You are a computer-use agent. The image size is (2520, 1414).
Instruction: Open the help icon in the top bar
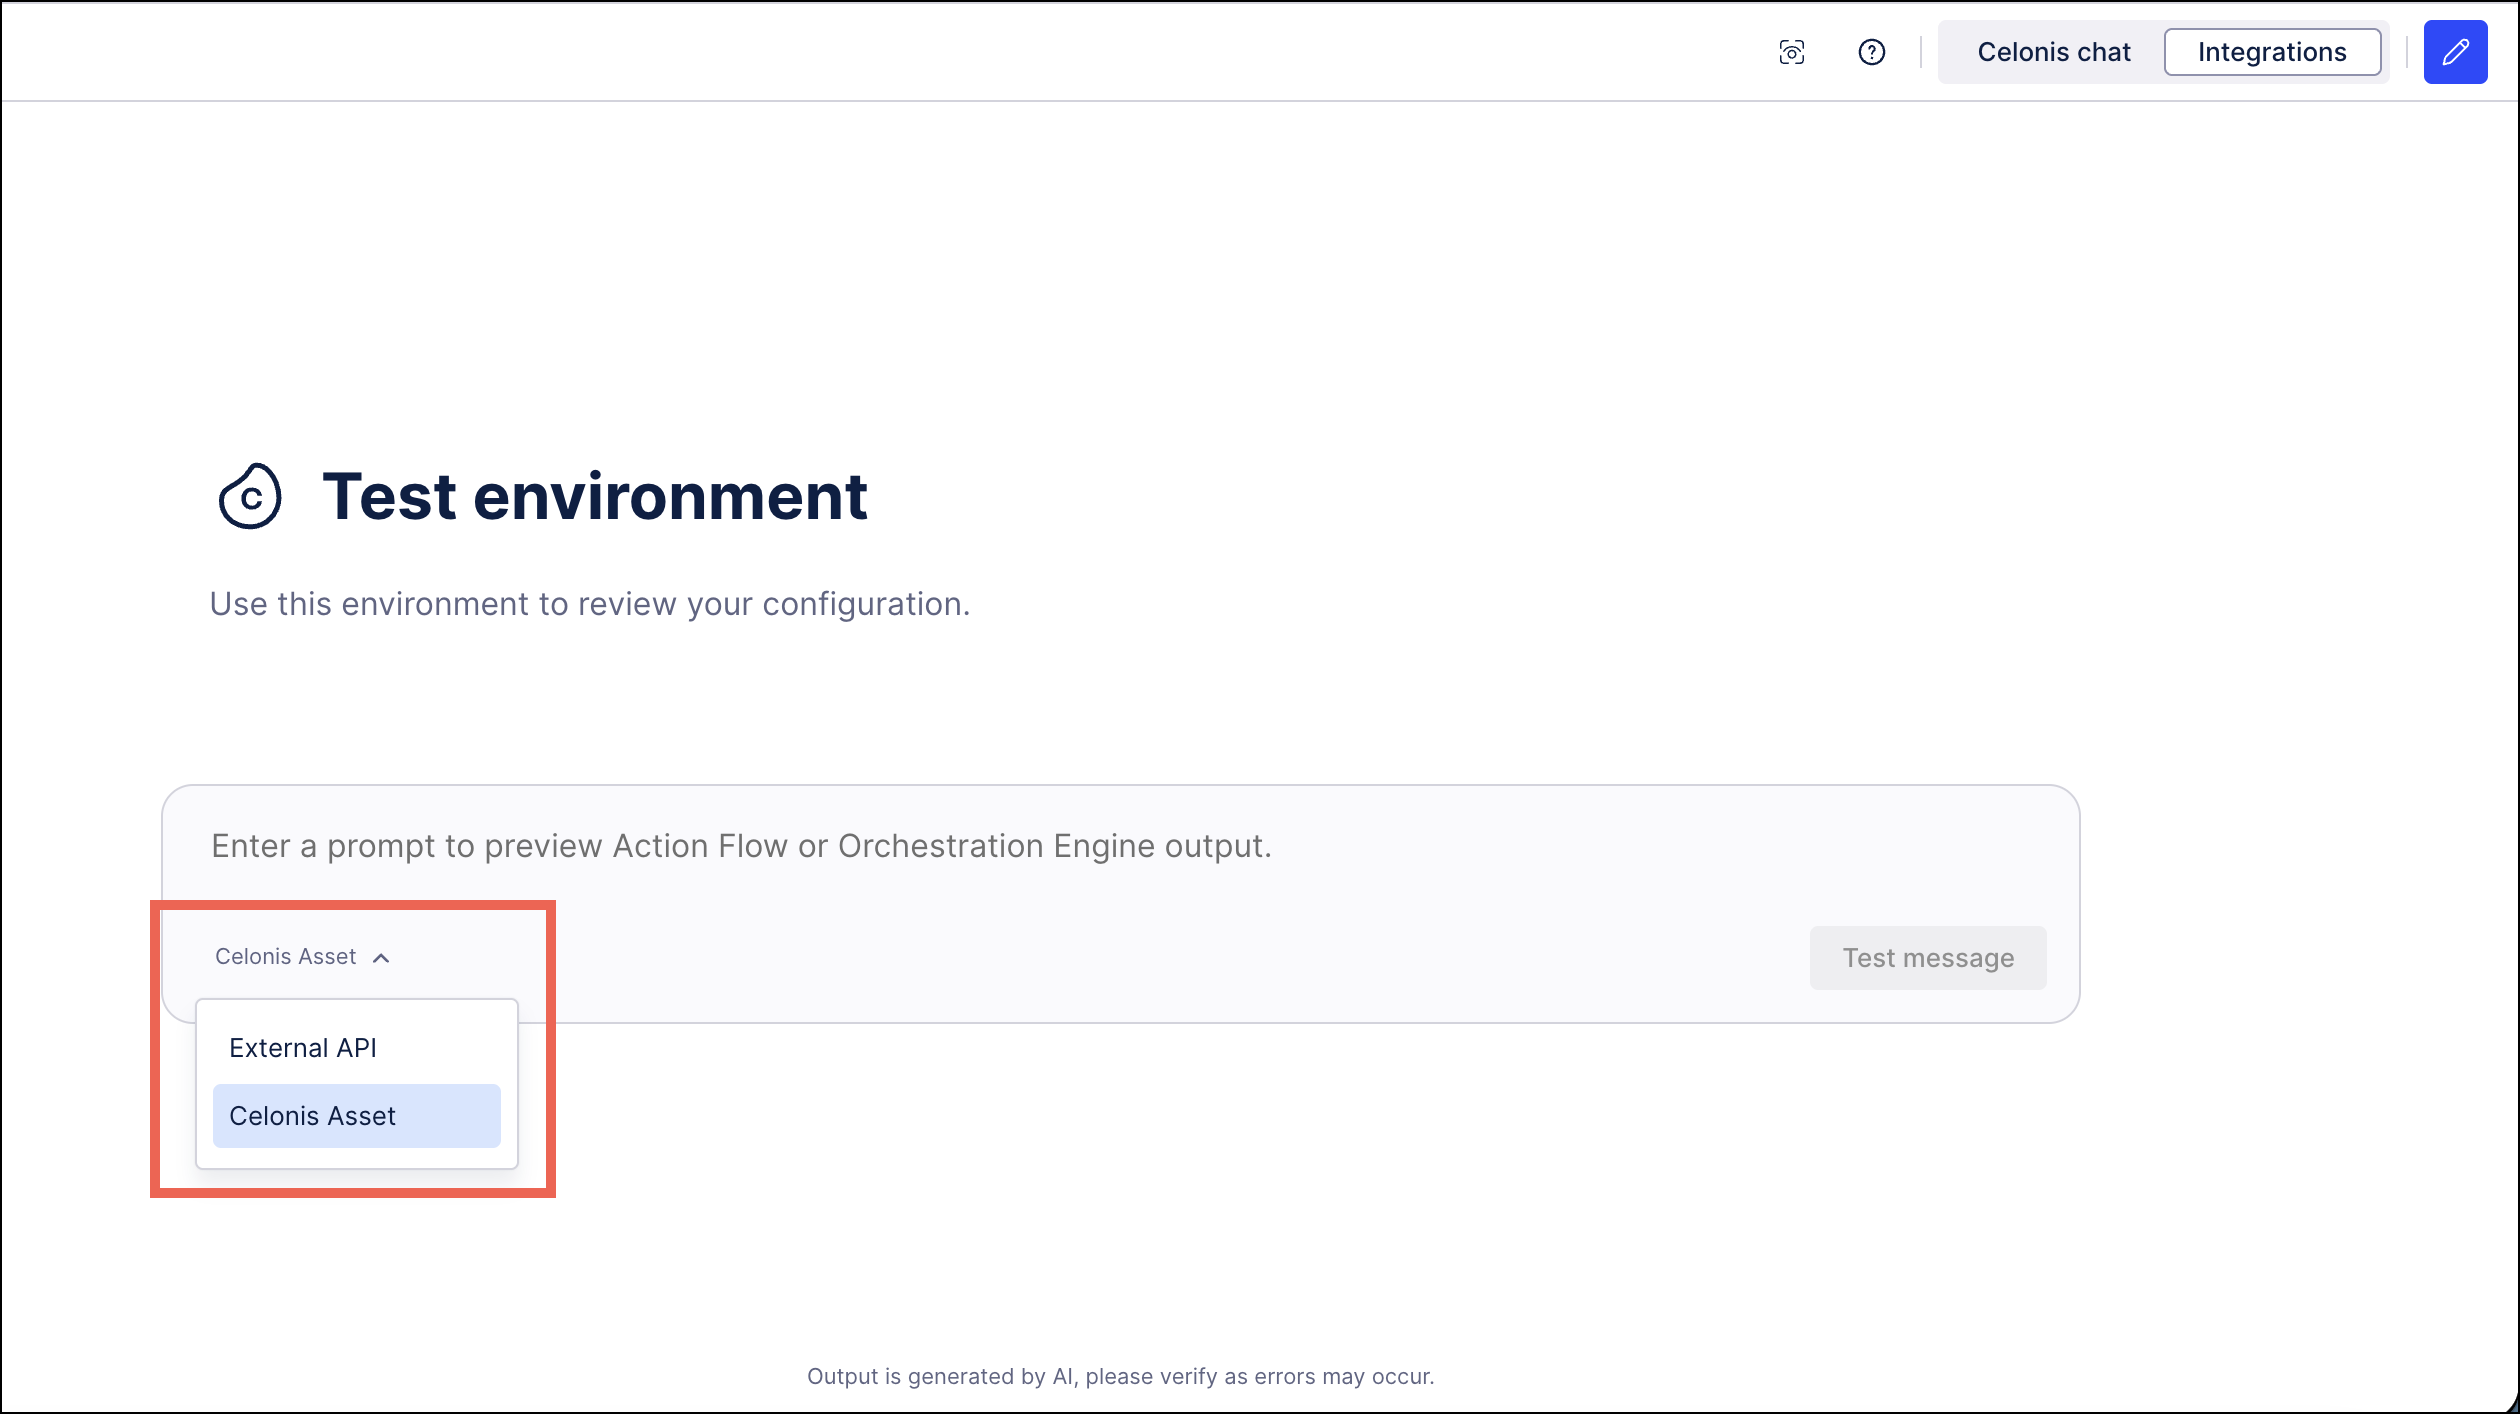click(1871, 52)
